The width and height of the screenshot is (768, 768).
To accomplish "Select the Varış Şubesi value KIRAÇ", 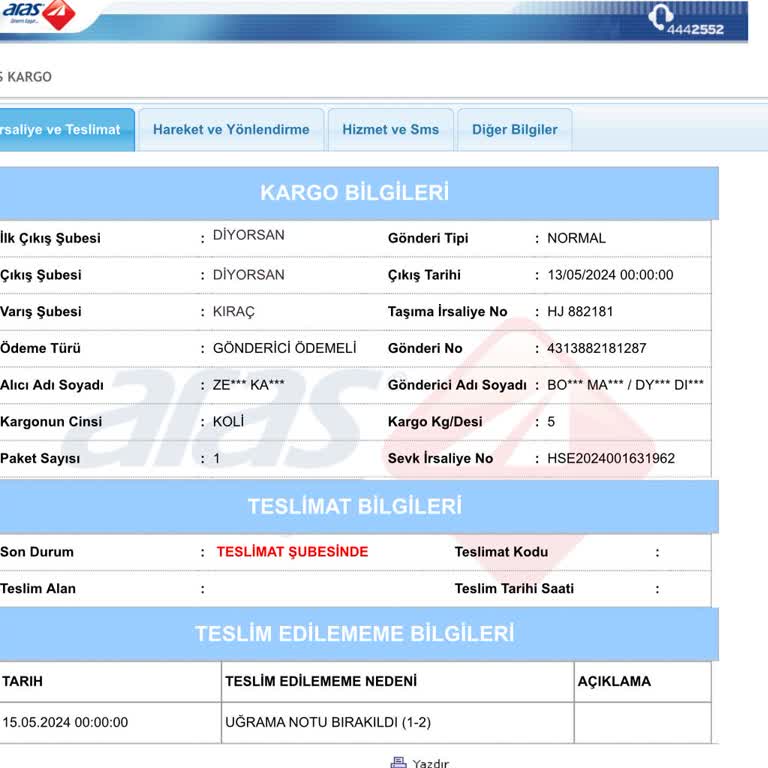I will tap(234, 312).
